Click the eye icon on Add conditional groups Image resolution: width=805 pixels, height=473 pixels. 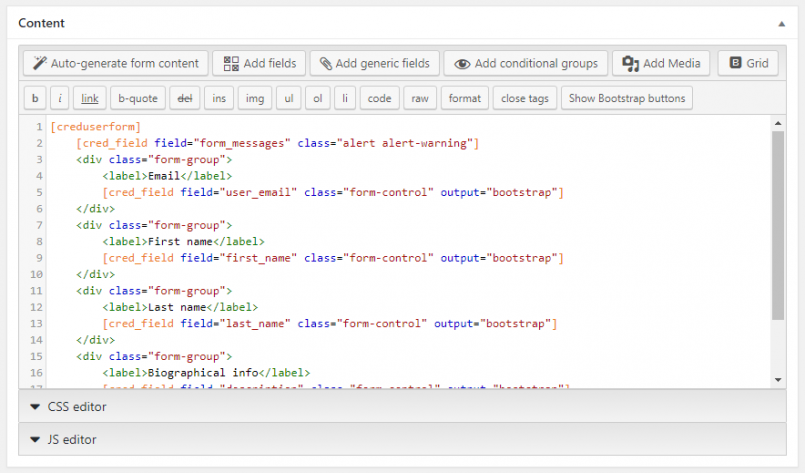462,64
